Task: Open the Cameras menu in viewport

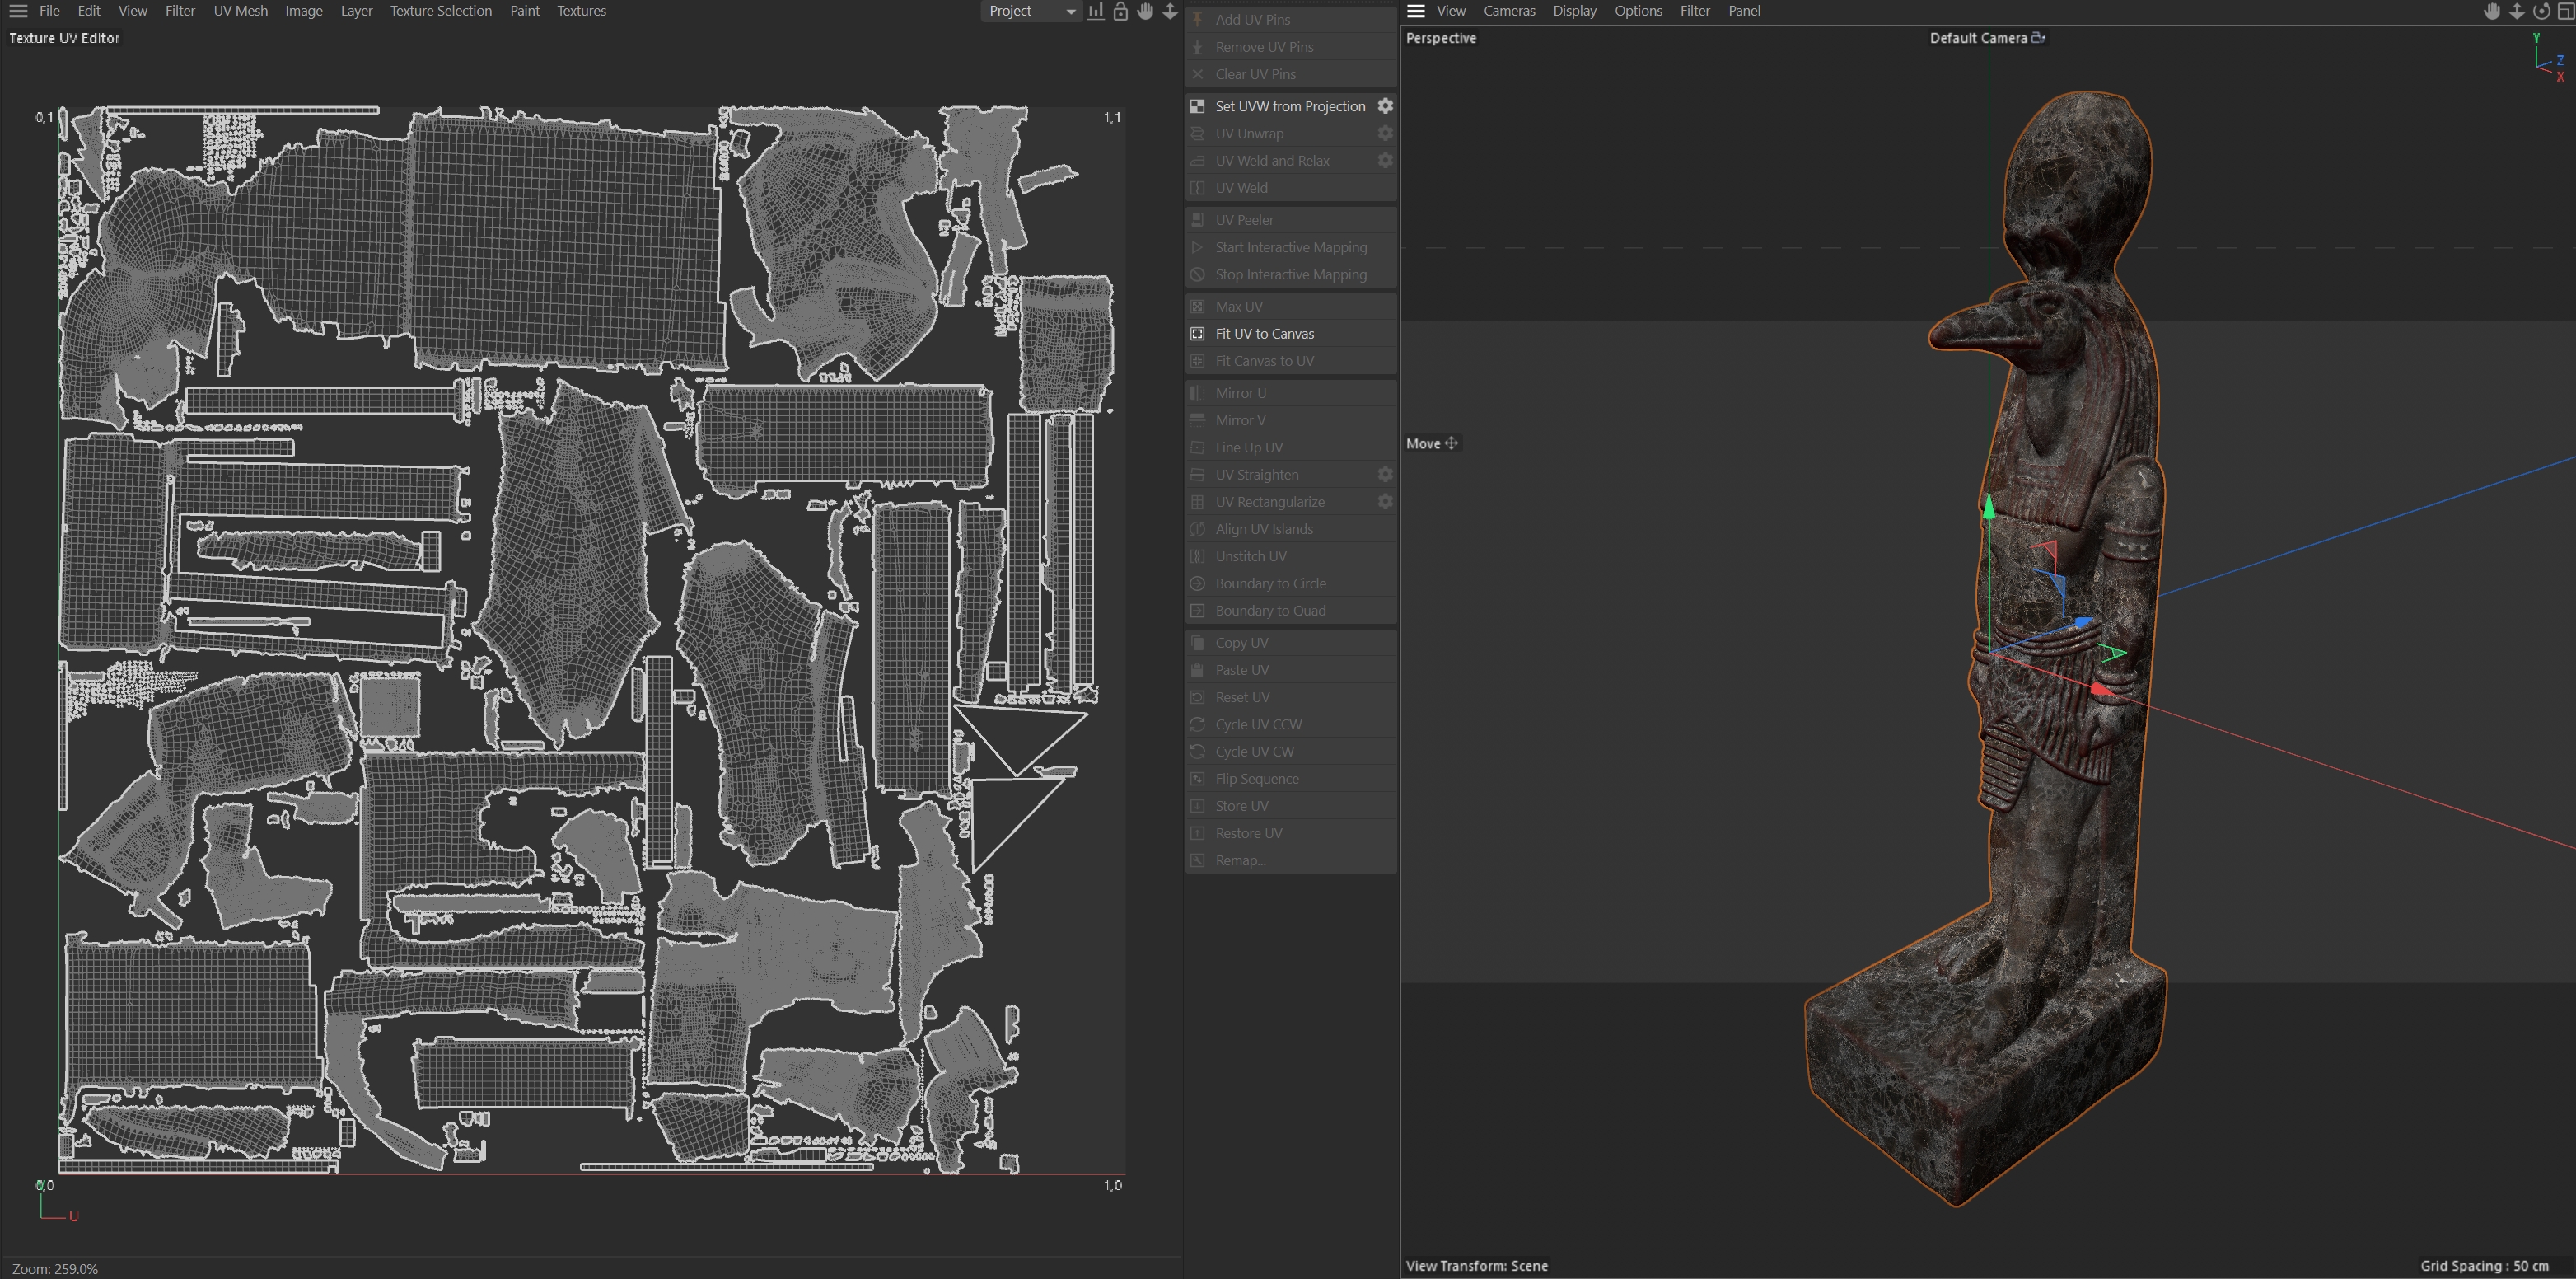Action: click(x=1508, y=11)
